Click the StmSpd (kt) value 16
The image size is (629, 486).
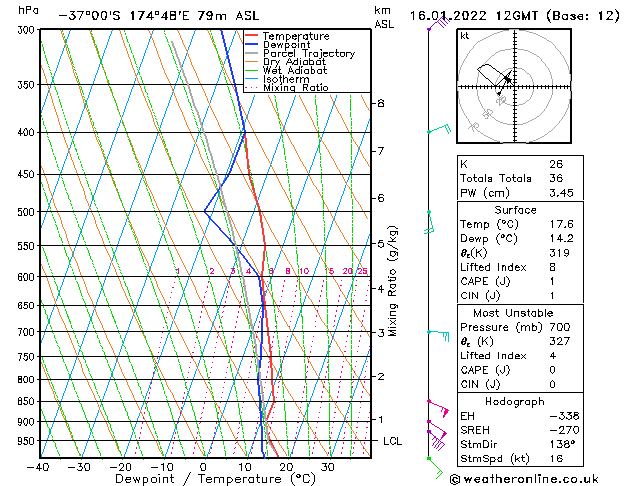coord(556,459)
